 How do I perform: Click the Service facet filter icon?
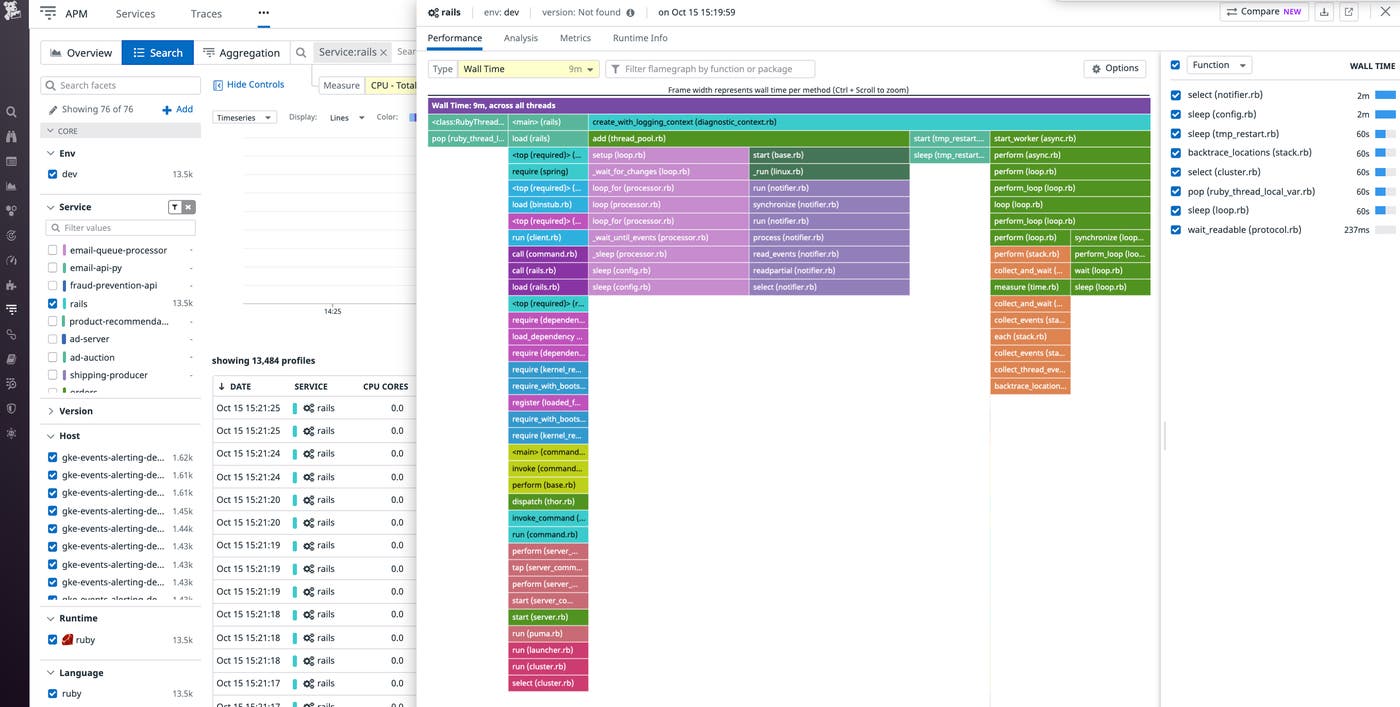point(174,207)
